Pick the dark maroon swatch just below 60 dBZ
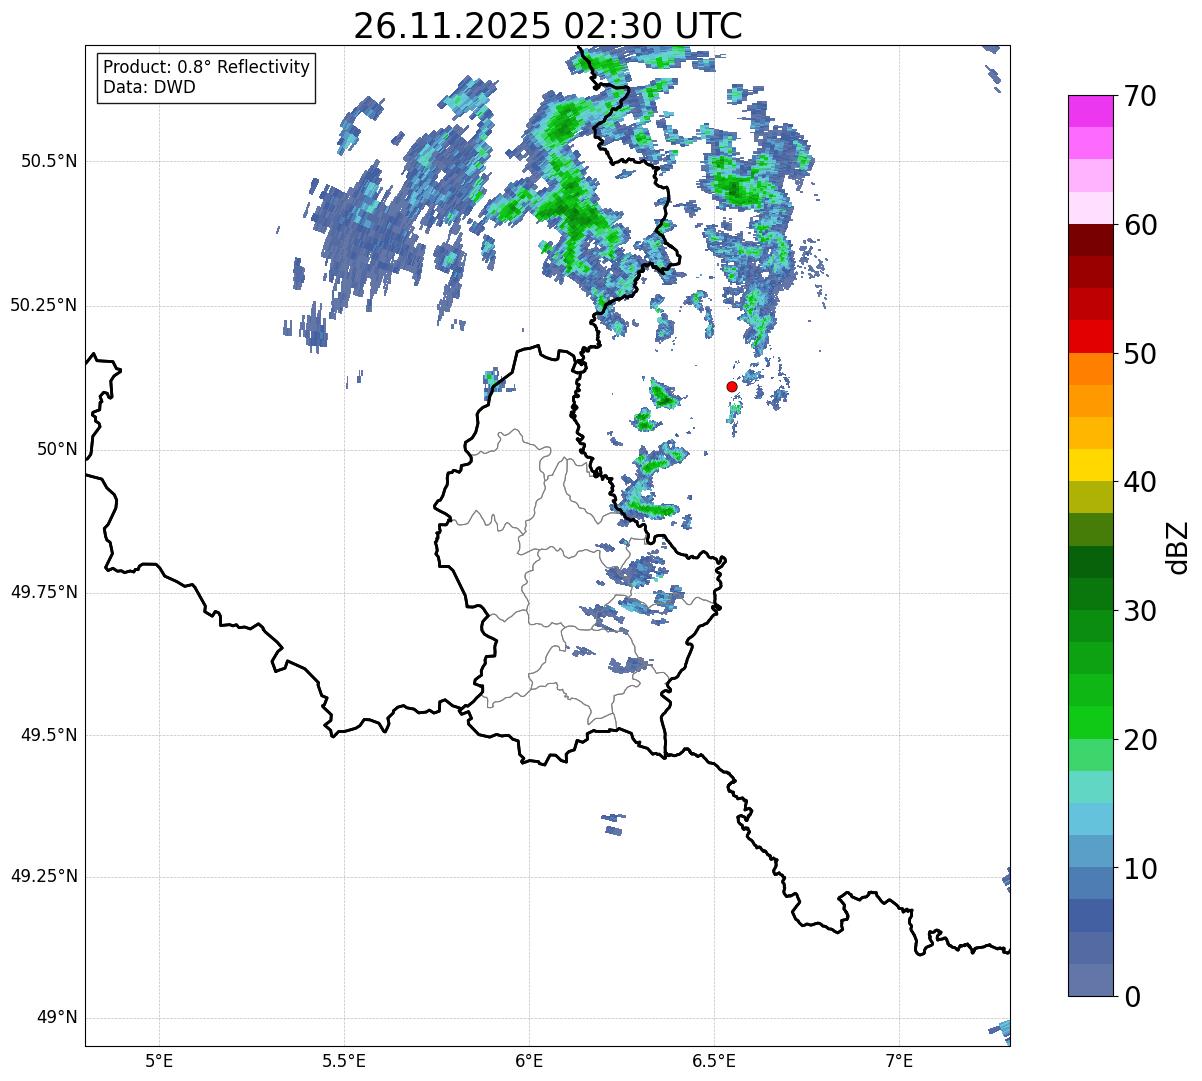This screenshot has width=1202, height=1081. [x=1090, y=241]
